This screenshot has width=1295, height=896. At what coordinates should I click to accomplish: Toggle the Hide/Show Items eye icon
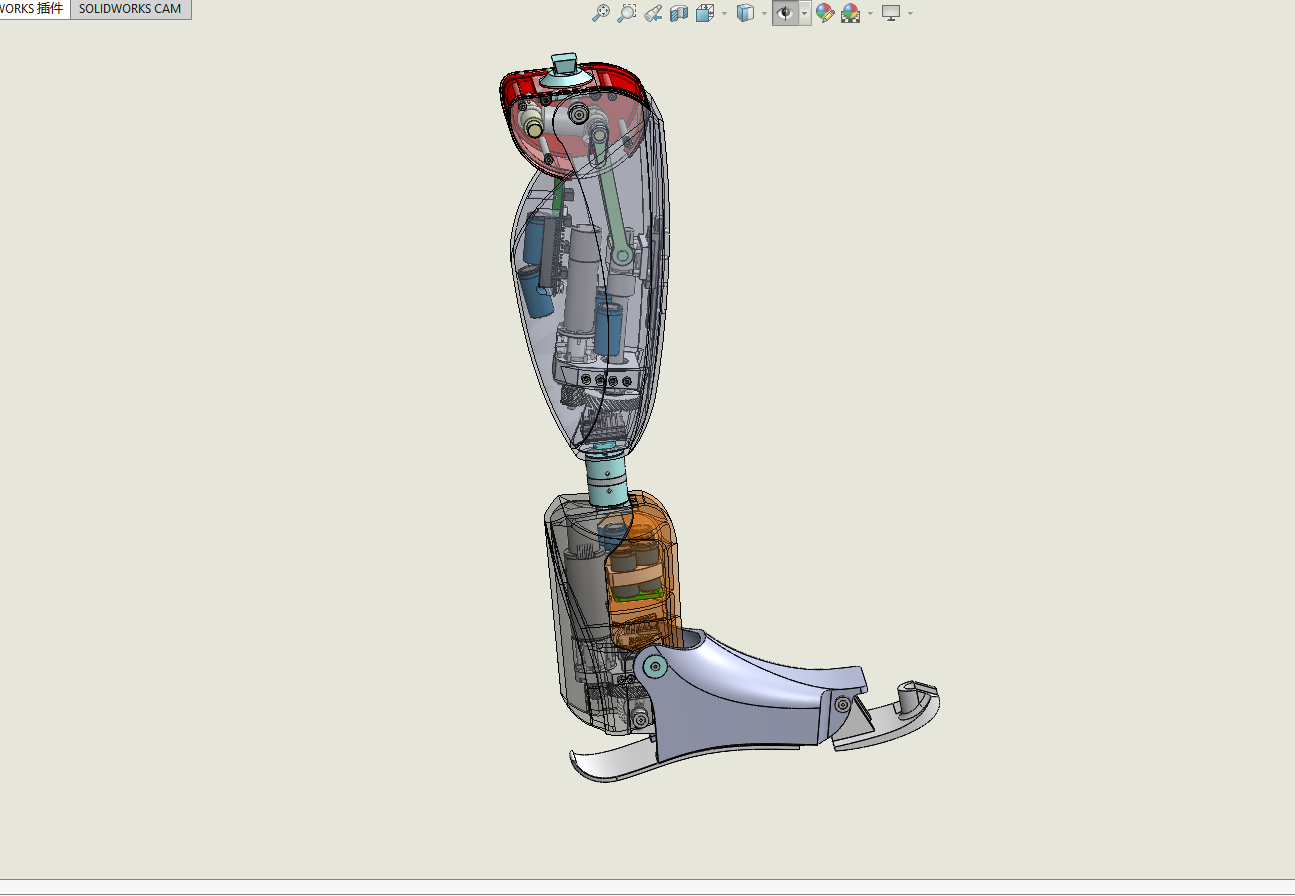[786, 13]
